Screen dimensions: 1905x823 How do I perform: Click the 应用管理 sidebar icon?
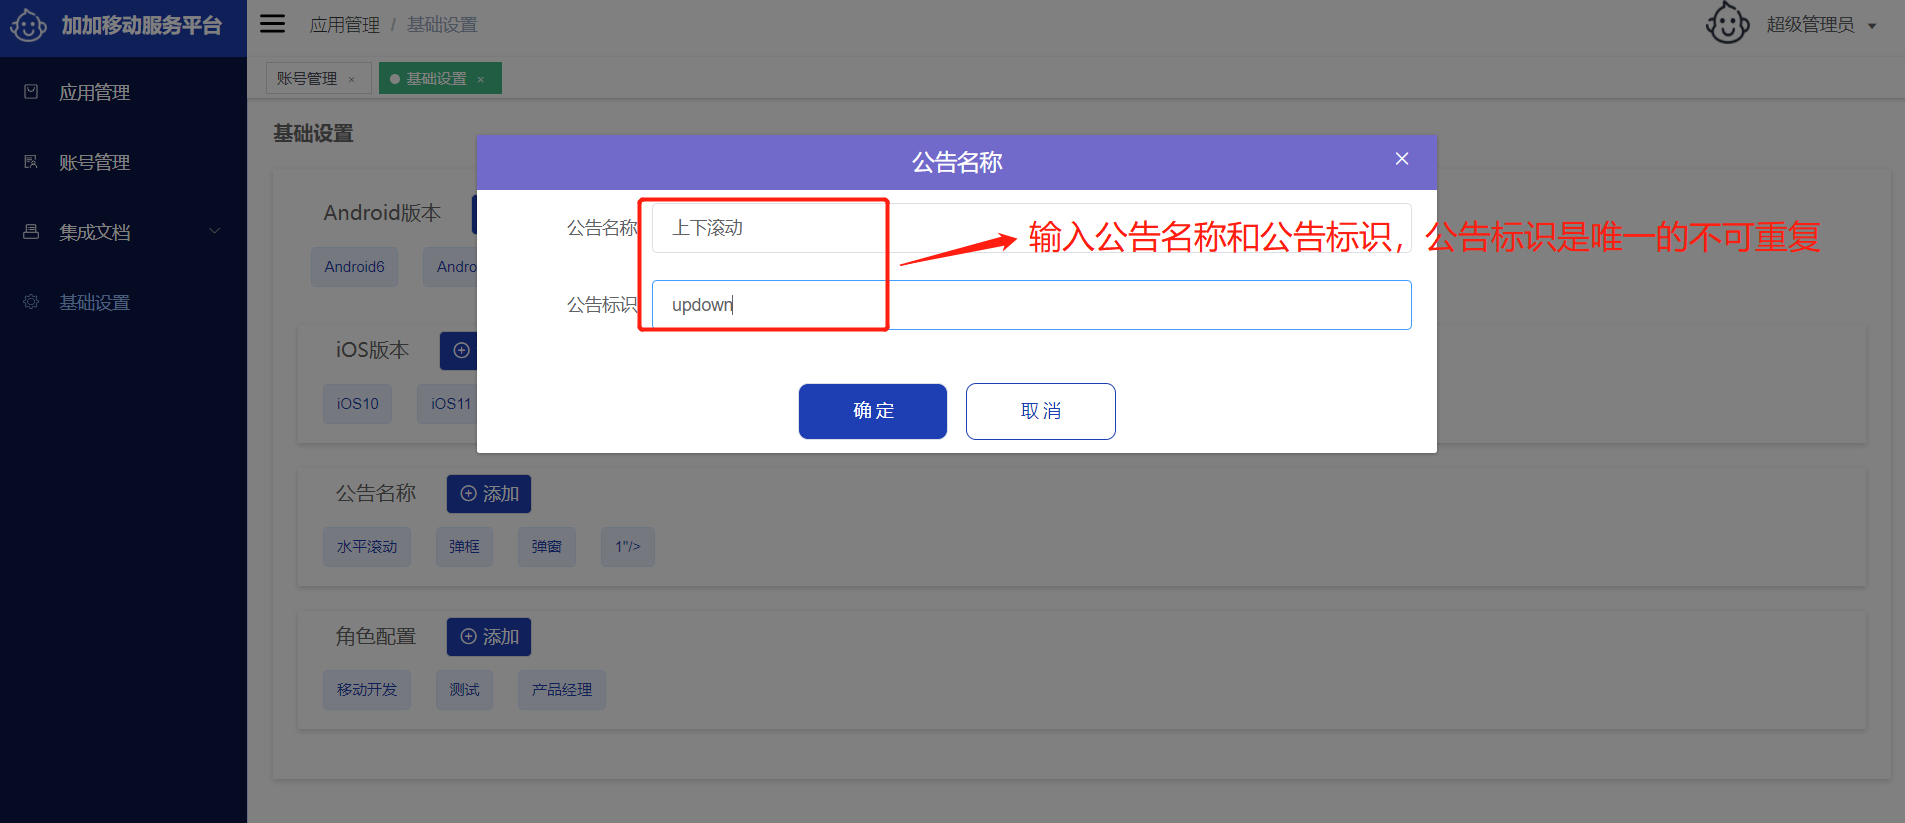[31, 92]
